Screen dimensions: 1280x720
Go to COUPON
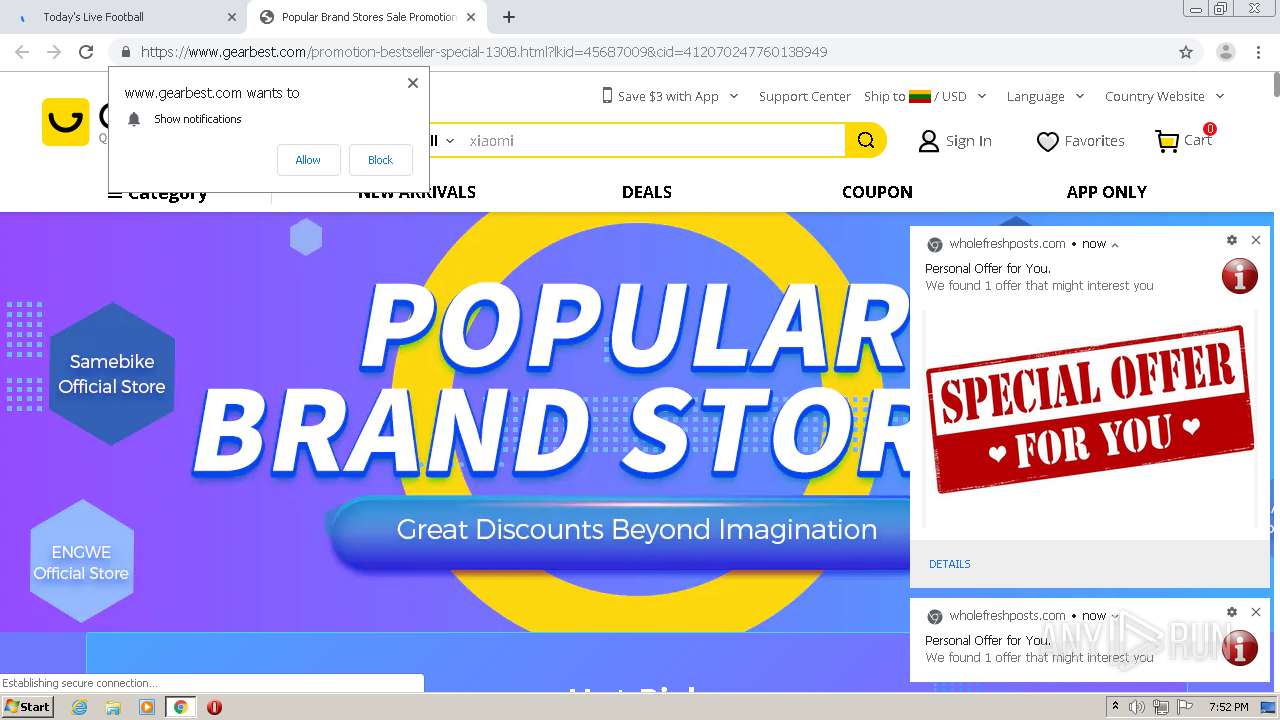(x=877, y=192)
